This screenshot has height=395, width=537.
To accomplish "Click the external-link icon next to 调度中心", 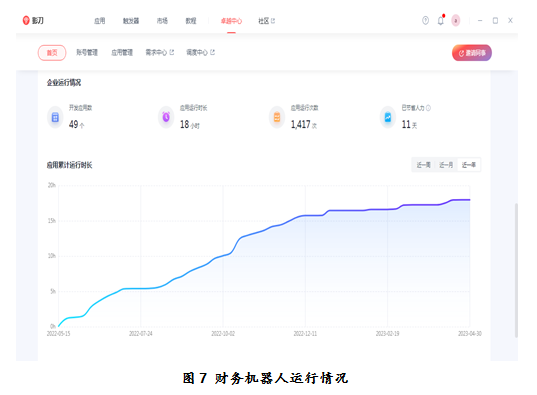I will (x=212, y=52).
